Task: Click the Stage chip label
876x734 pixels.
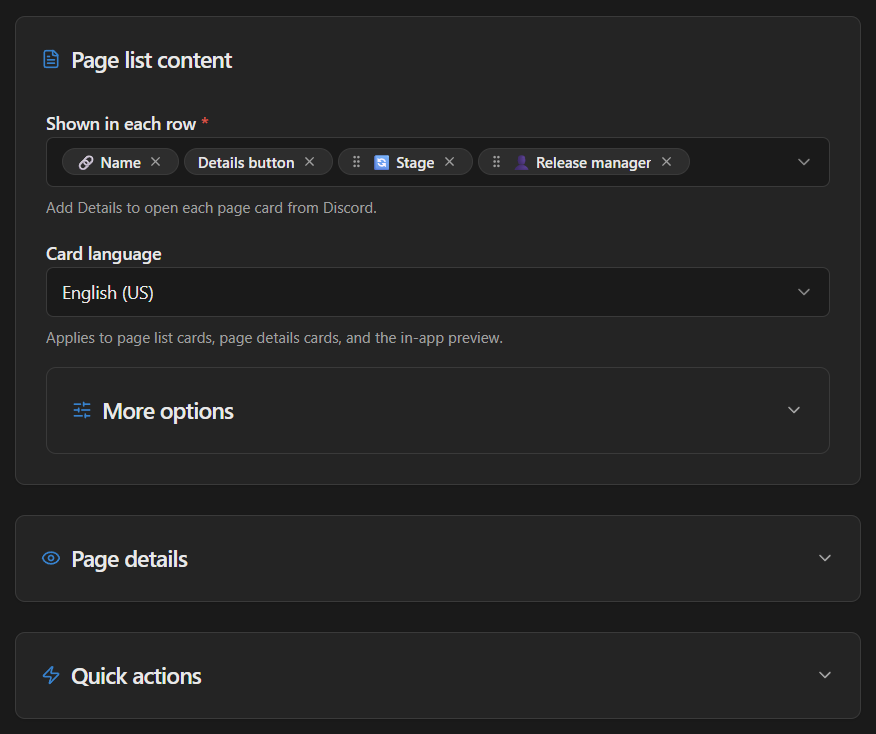Action: (415, 163)
